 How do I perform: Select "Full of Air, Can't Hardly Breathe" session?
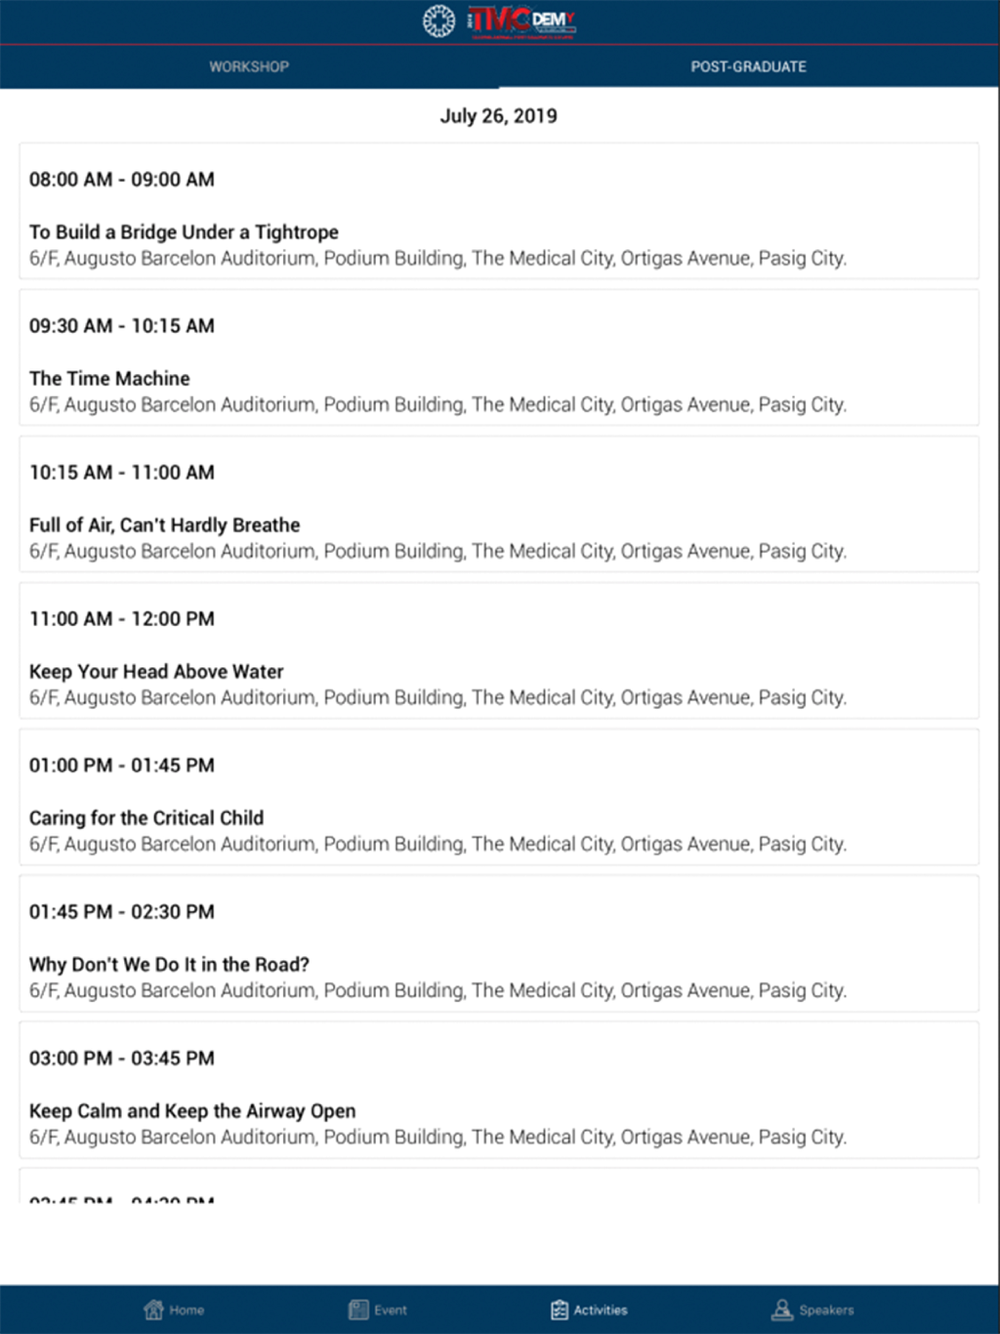(499, 504)
